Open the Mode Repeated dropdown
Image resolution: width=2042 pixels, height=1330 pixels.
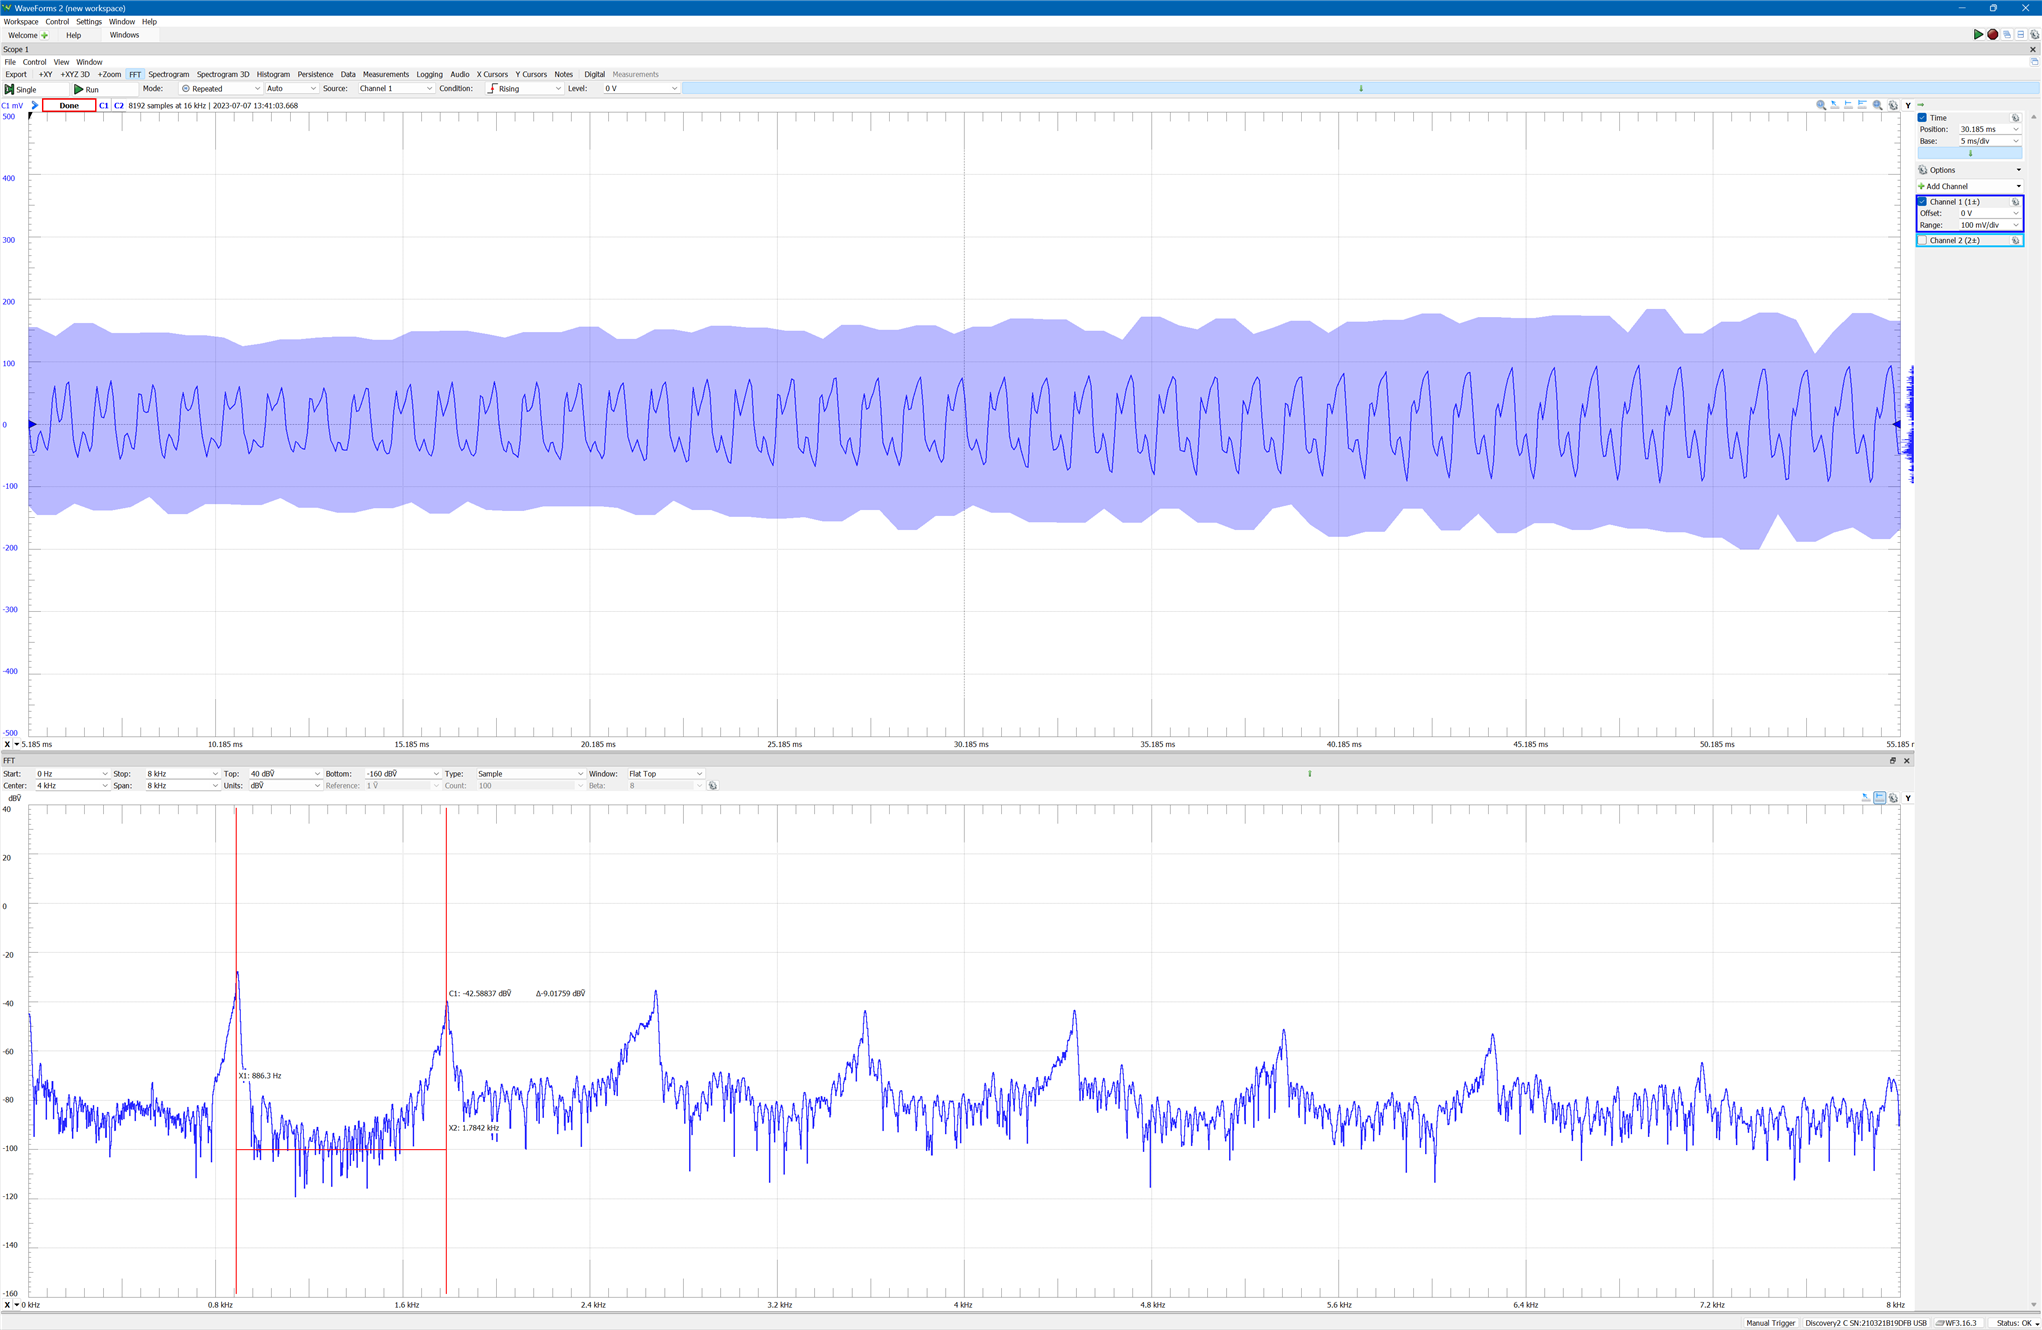point(220,89)
